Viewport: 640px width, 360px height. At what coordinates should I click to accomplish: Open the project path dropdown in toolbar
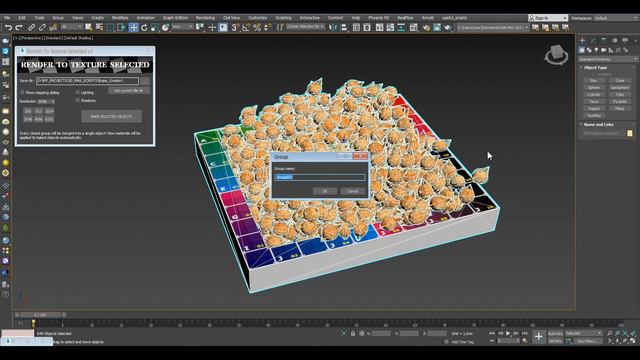[x=493, y=27]
